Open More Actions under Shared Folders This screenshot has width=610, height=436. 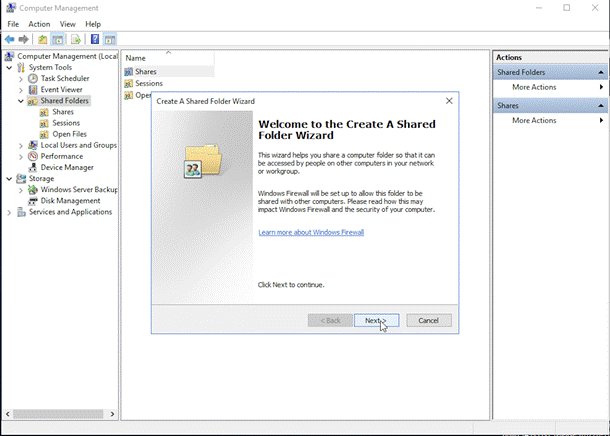550,87
